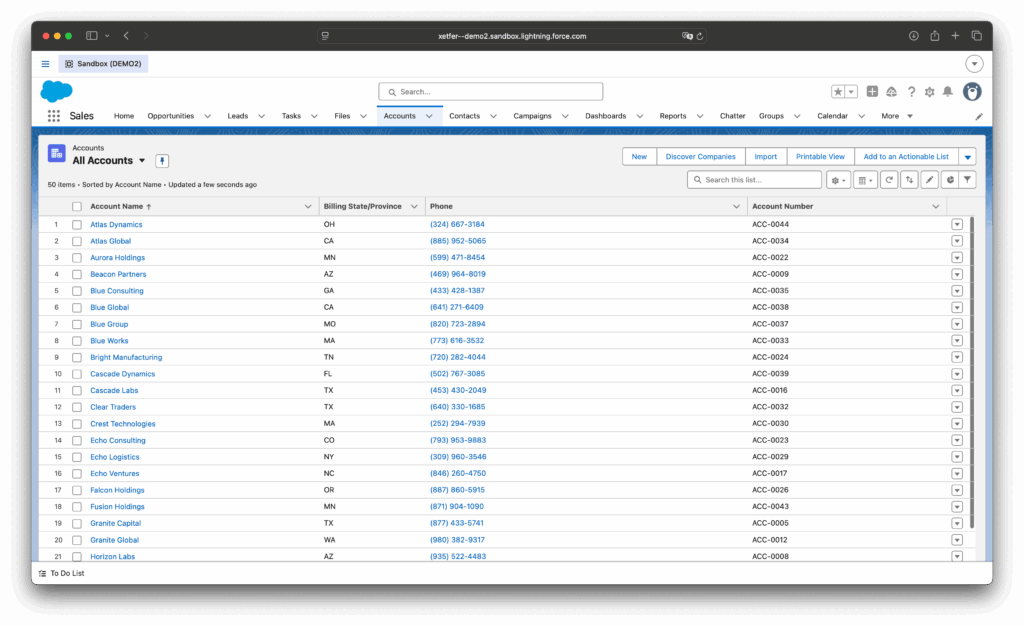Open the App Launcher grid icon
The width and height of the screenshot is (1024, 626).
tap(54, 116)
